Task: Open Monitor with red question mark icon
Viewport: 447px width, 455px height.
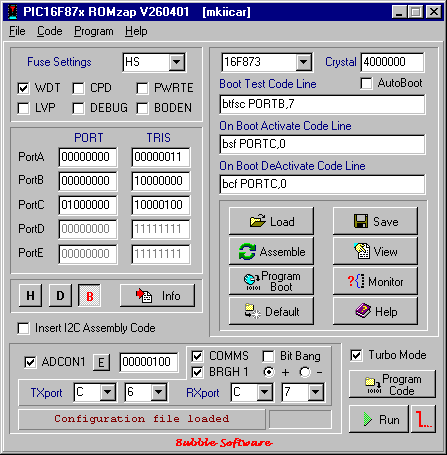Action: tap(375, 281)
